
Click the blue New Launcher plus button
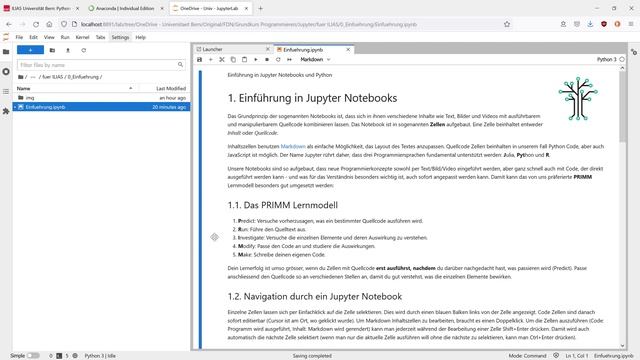point(30,50)
